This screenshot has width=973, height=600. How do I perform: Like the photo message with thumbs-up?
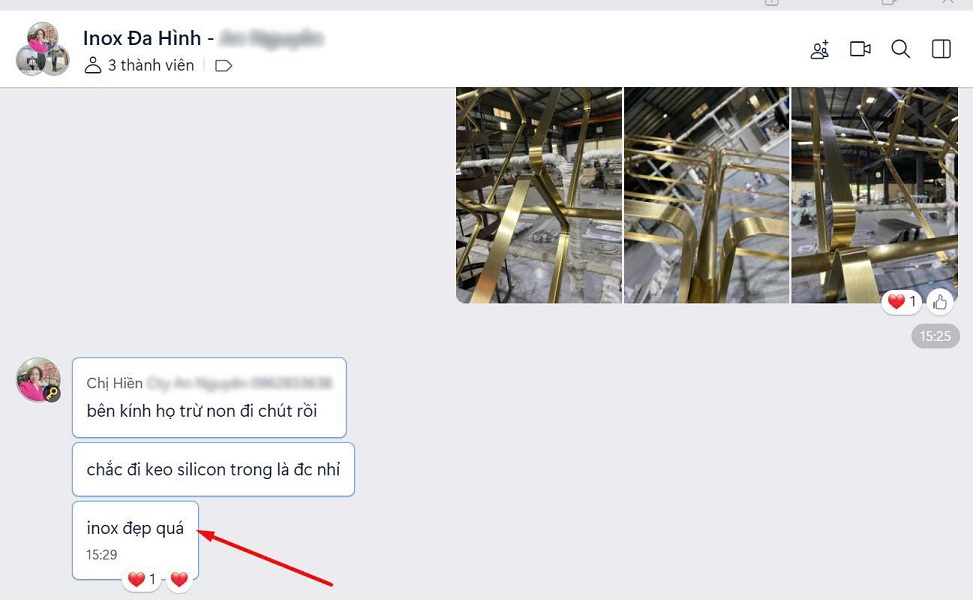tap(940, 302)
